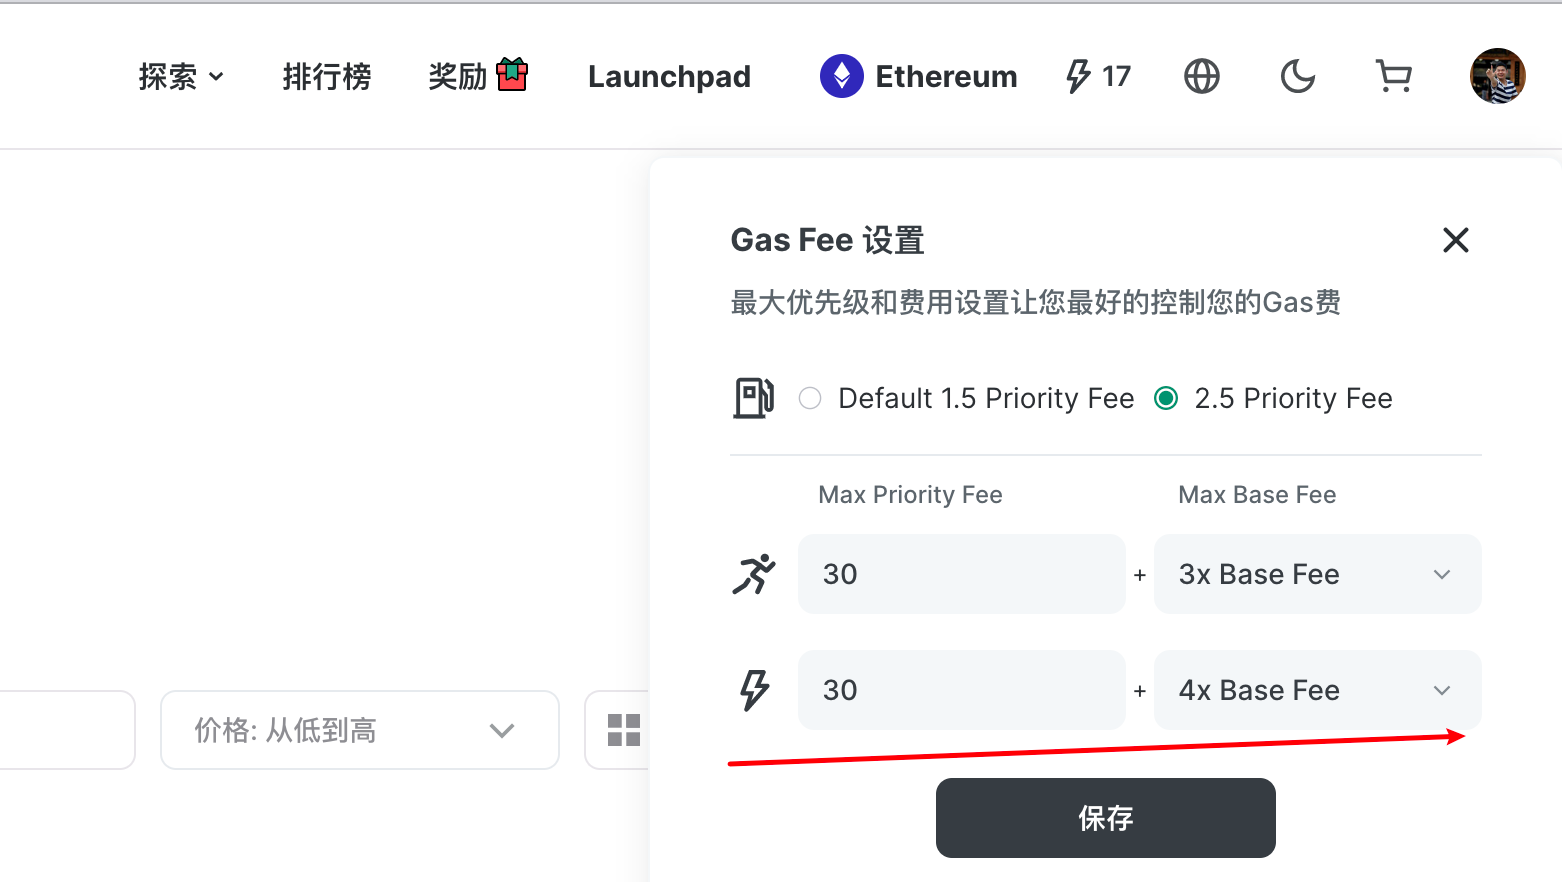
Task: Expand the 4x Base Fee dropdown
Action: 1317,690
